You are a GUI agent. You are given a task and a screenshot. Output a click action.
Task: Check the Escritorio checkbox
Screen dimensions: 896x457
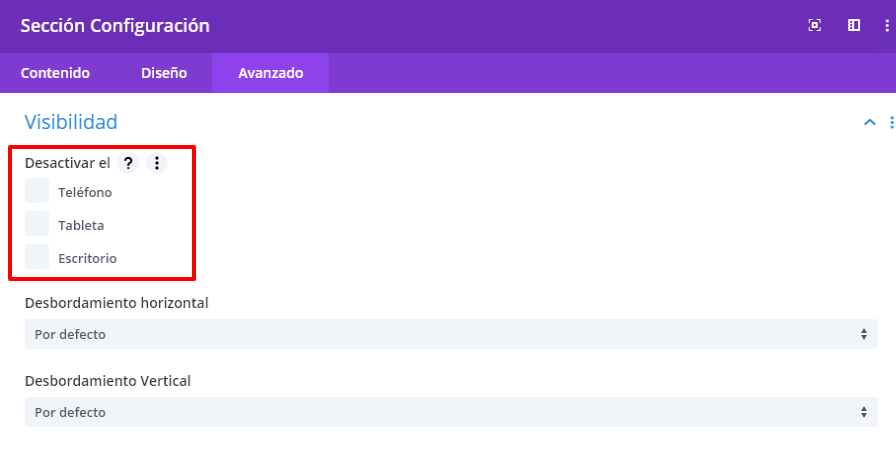click(37, 256)
